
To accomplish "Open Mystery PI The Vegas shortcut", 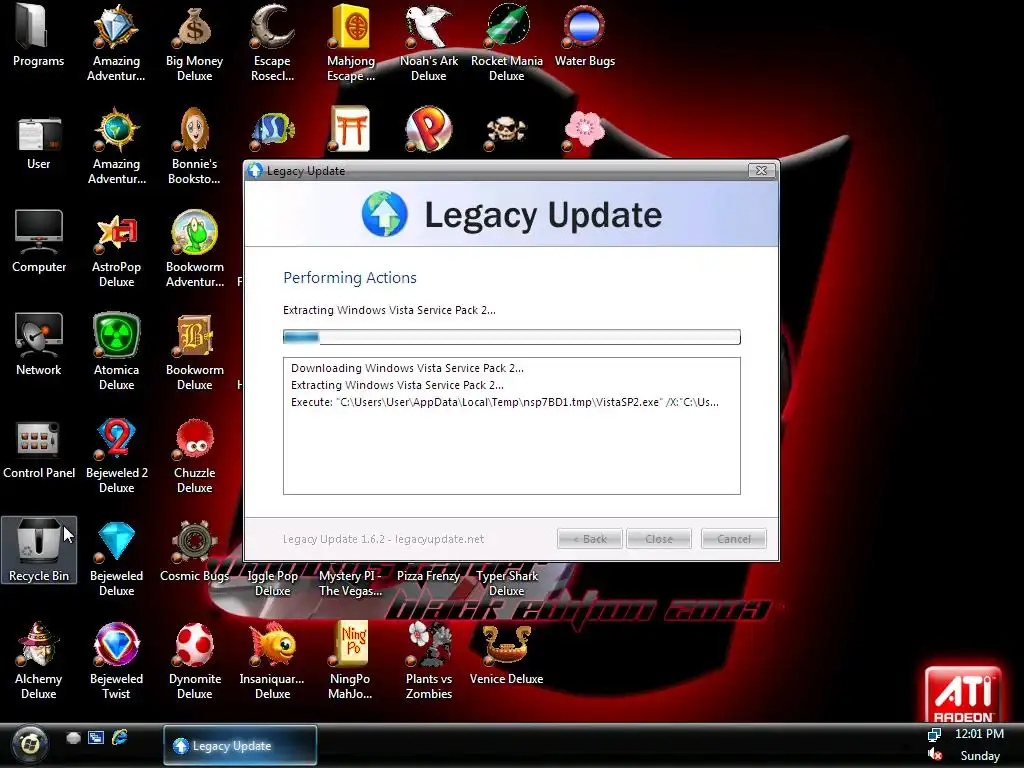I will tap(351, 583).
